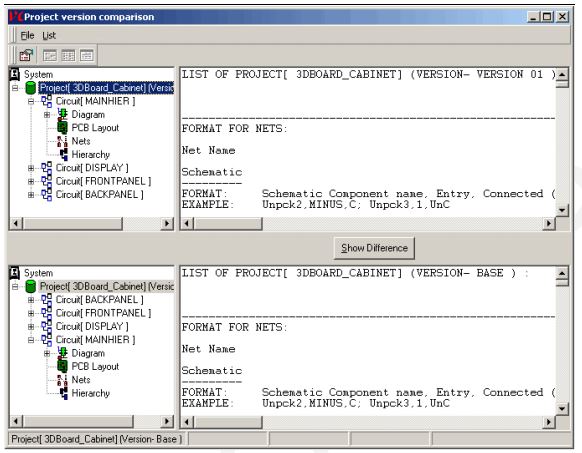Select Hierarchy label in lower tree
Image resolution: width=582 pixels, height=453 pixels.
point(91,393)
